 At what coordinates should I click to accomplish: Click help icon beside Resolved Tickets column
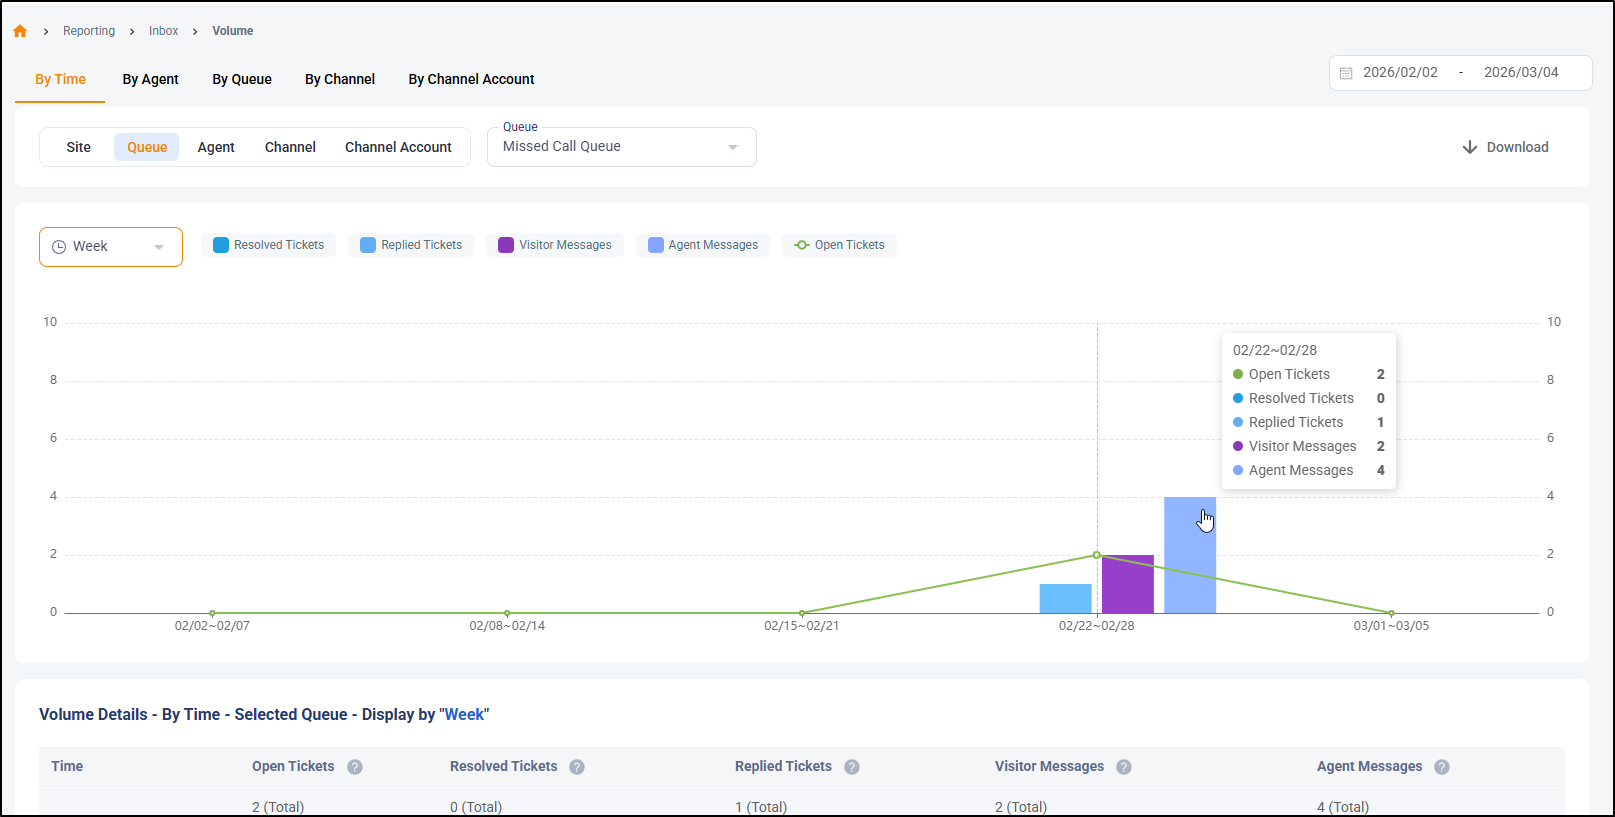577,767
